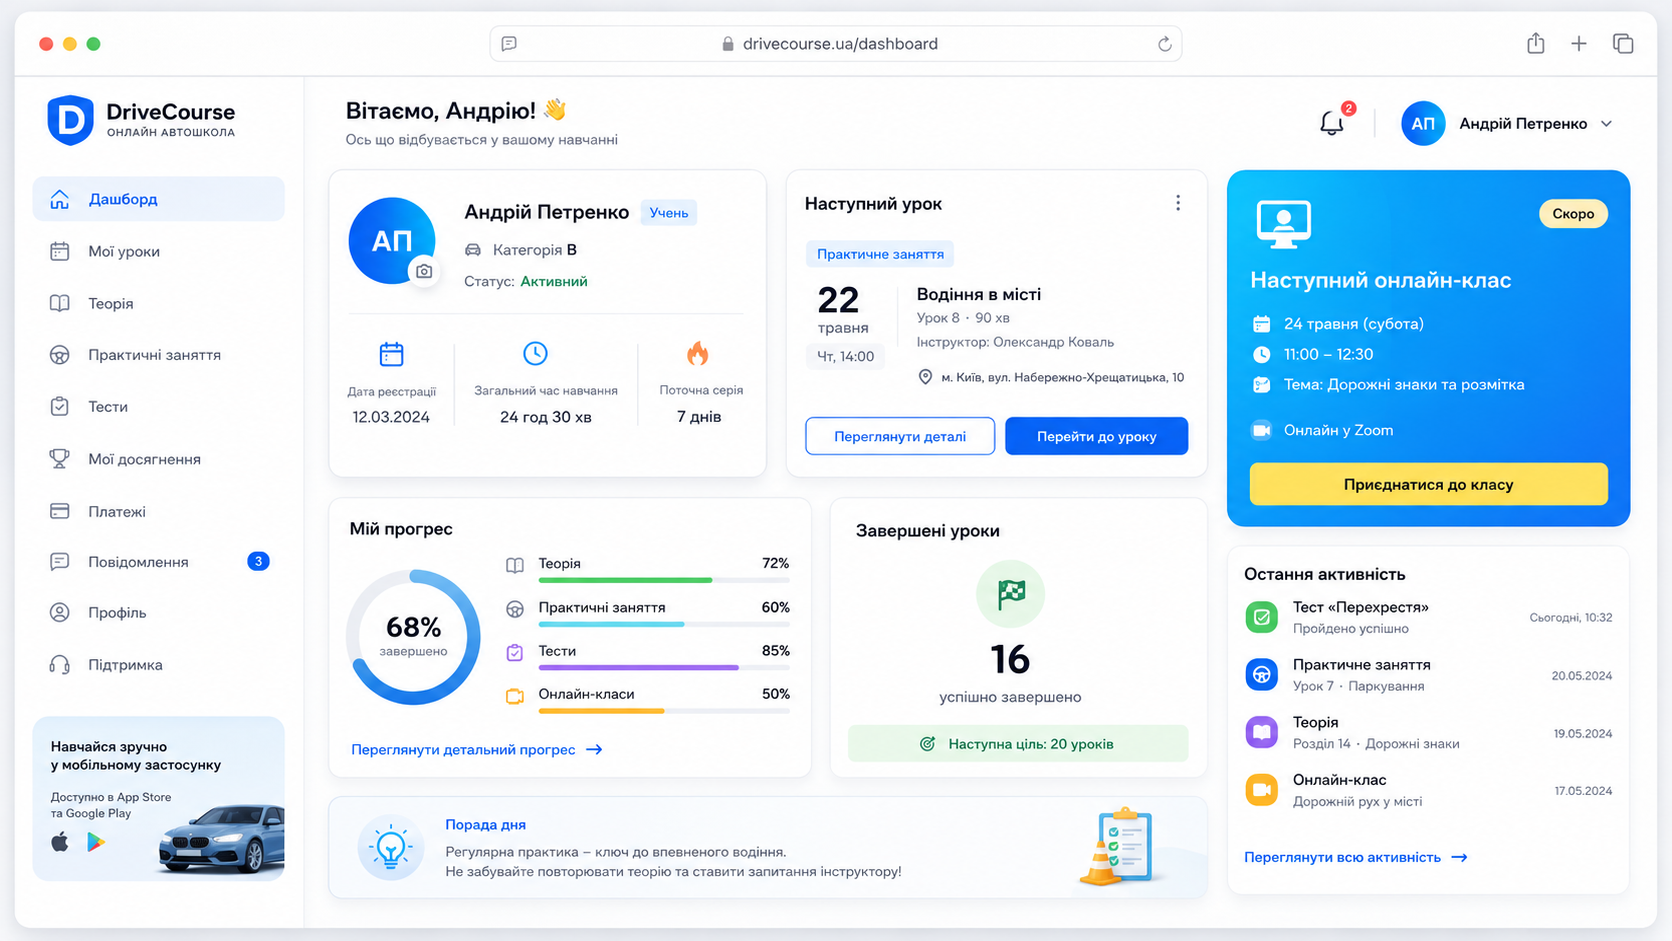Click the car icon beside Категорія B

click(x=473, y=250)
